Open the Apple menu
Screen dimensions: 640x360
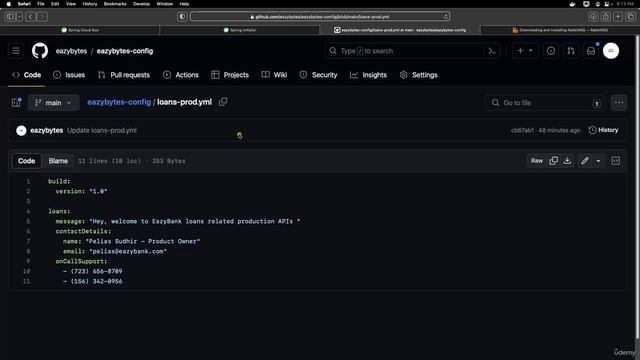coord(9,4)
